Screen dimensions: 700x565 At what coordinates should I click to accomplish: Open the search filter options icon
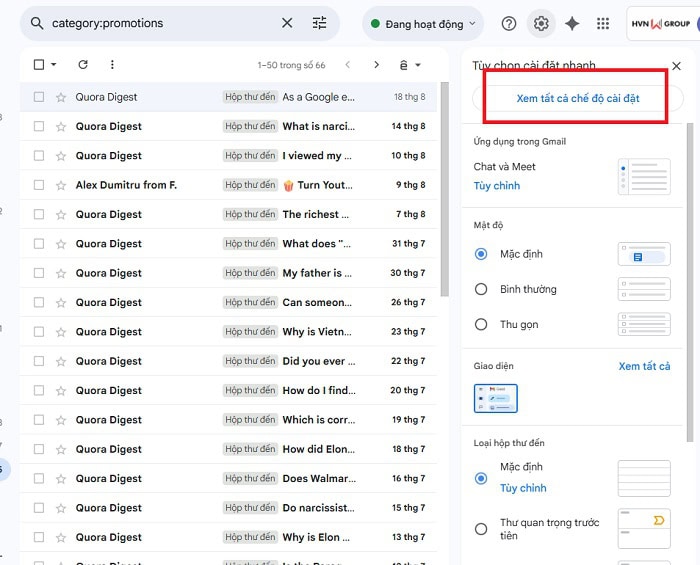point(319,23)
